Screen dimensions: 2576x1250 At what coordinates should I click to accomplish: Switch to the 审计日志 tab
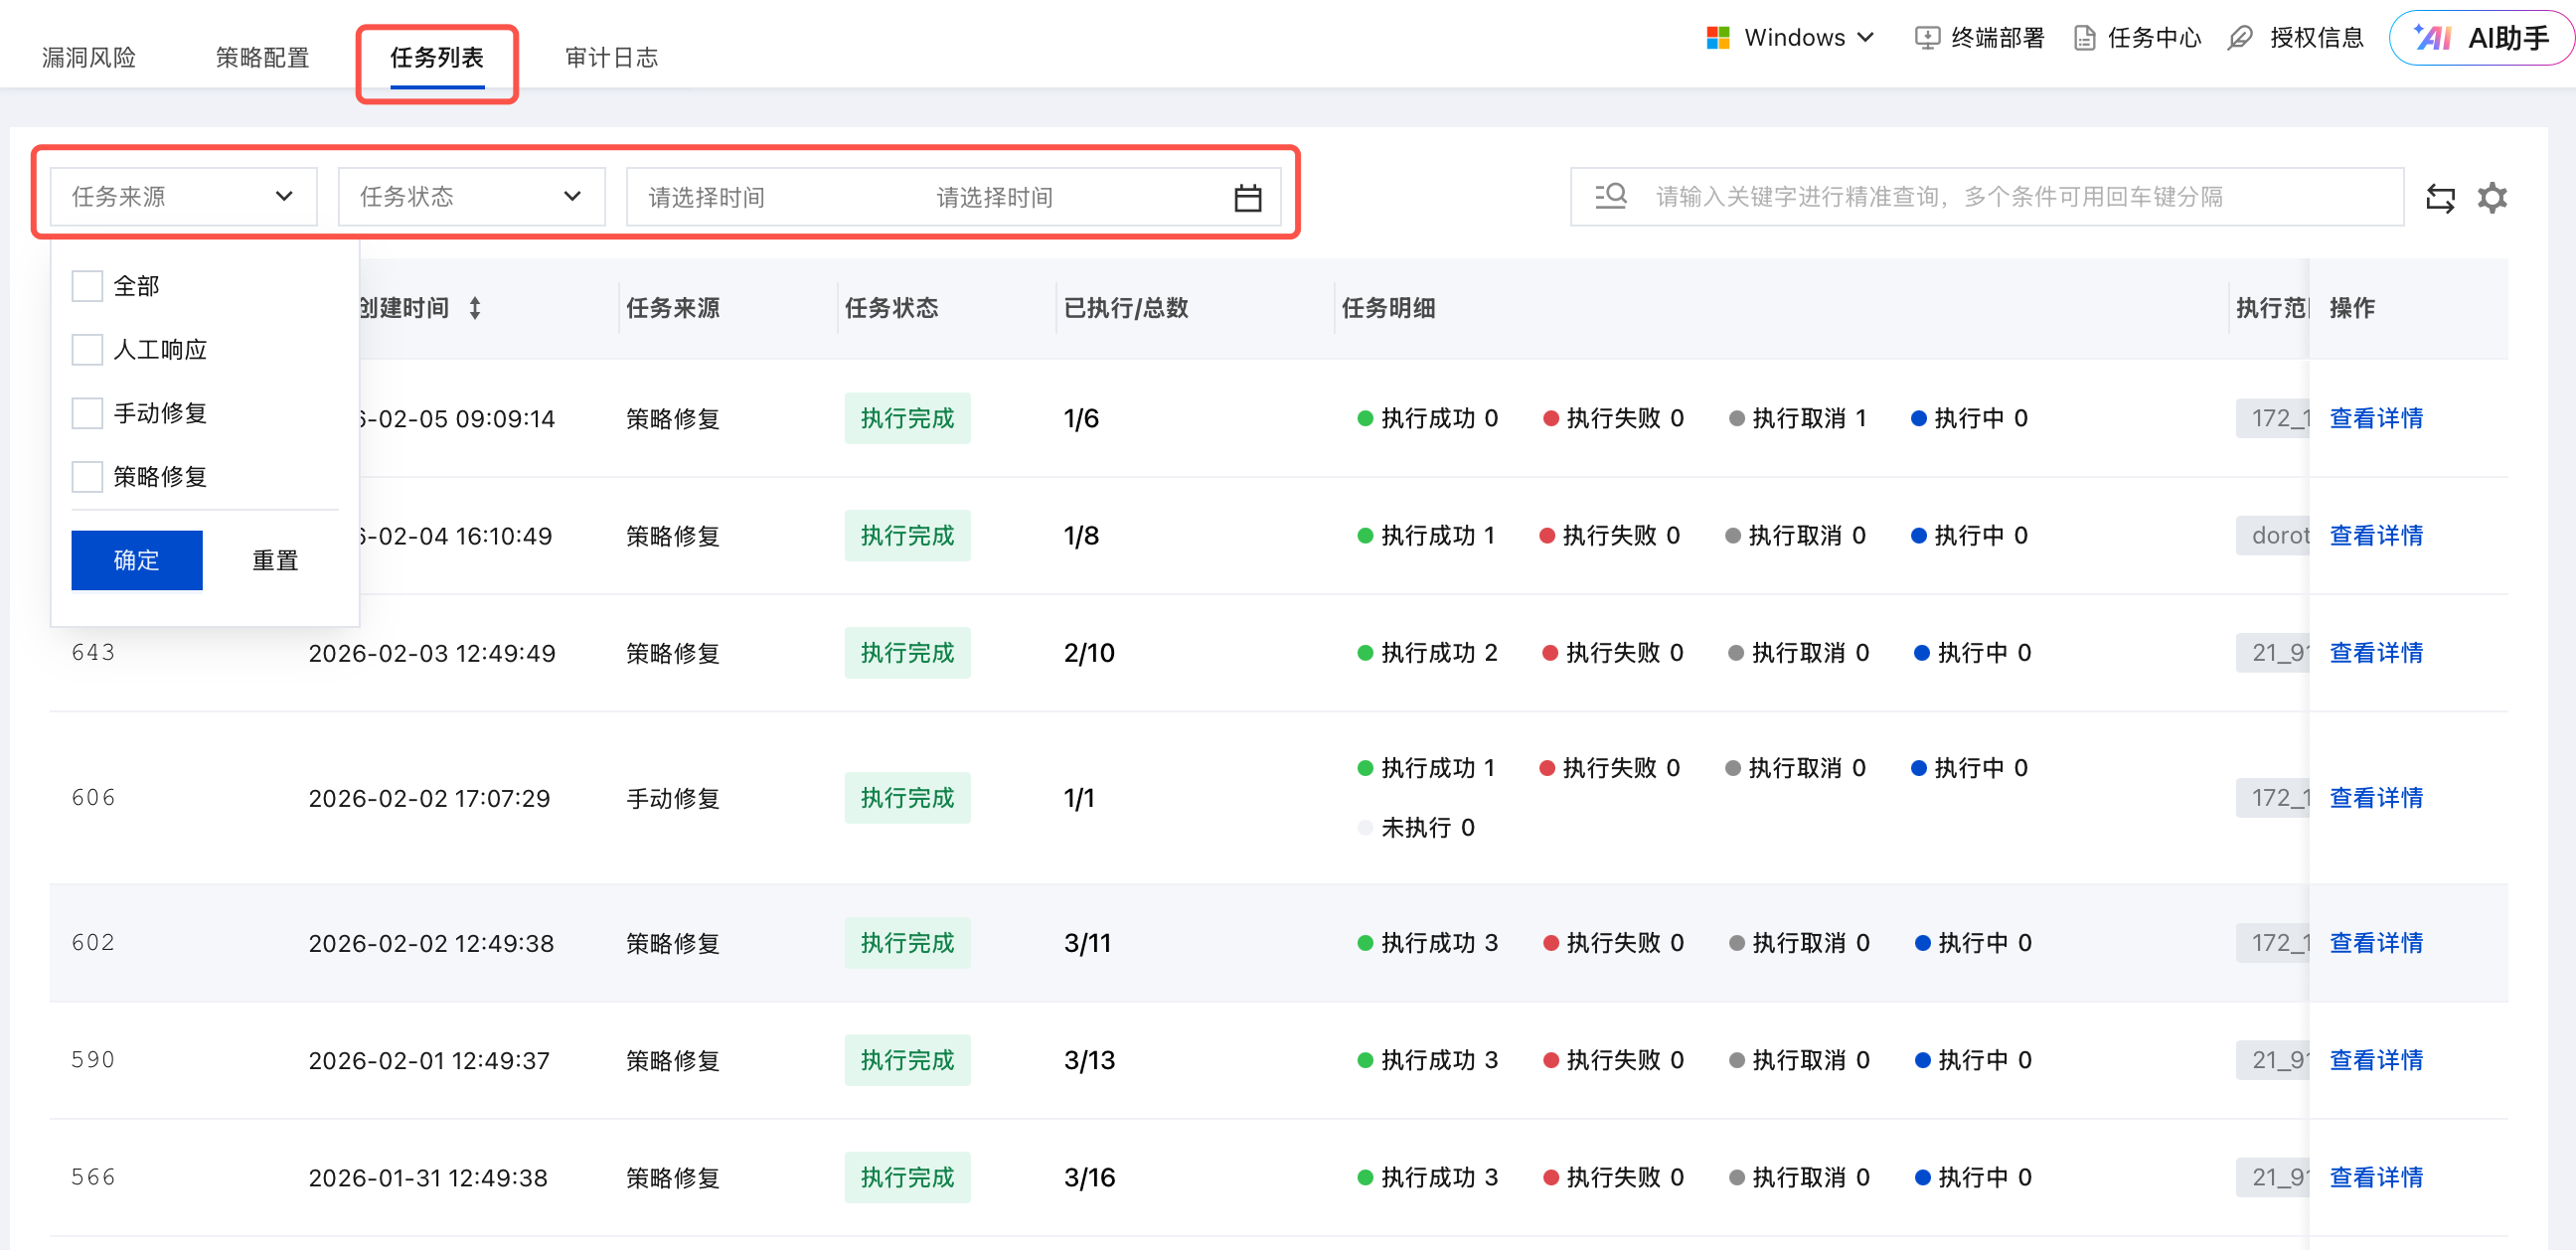pyautogui.click(x=611, y=58)
